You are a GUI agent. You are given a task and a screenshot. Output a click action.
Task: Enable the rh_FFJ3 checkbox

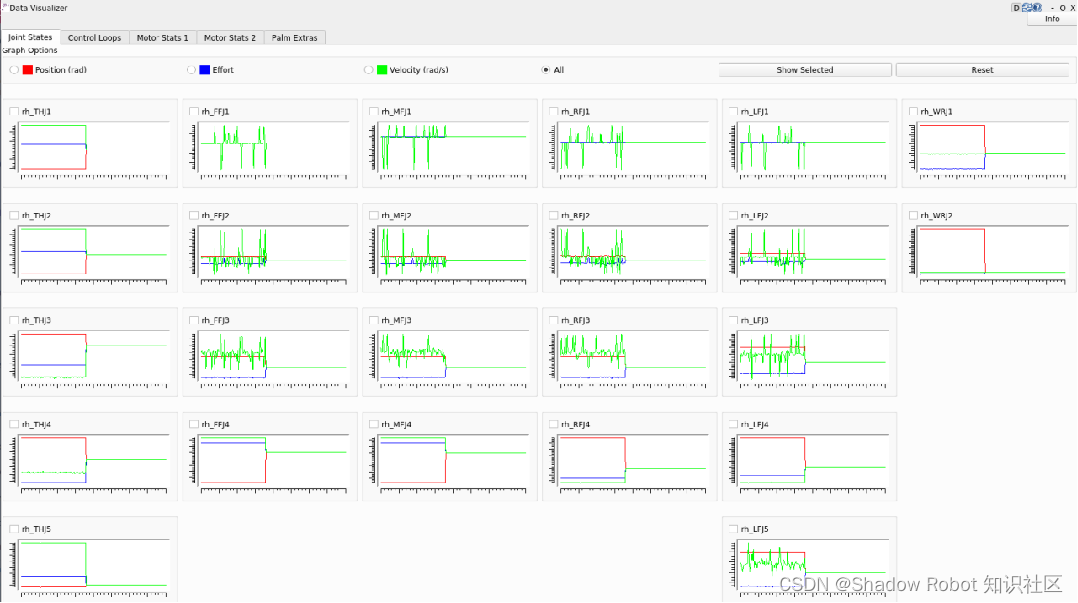194,320
